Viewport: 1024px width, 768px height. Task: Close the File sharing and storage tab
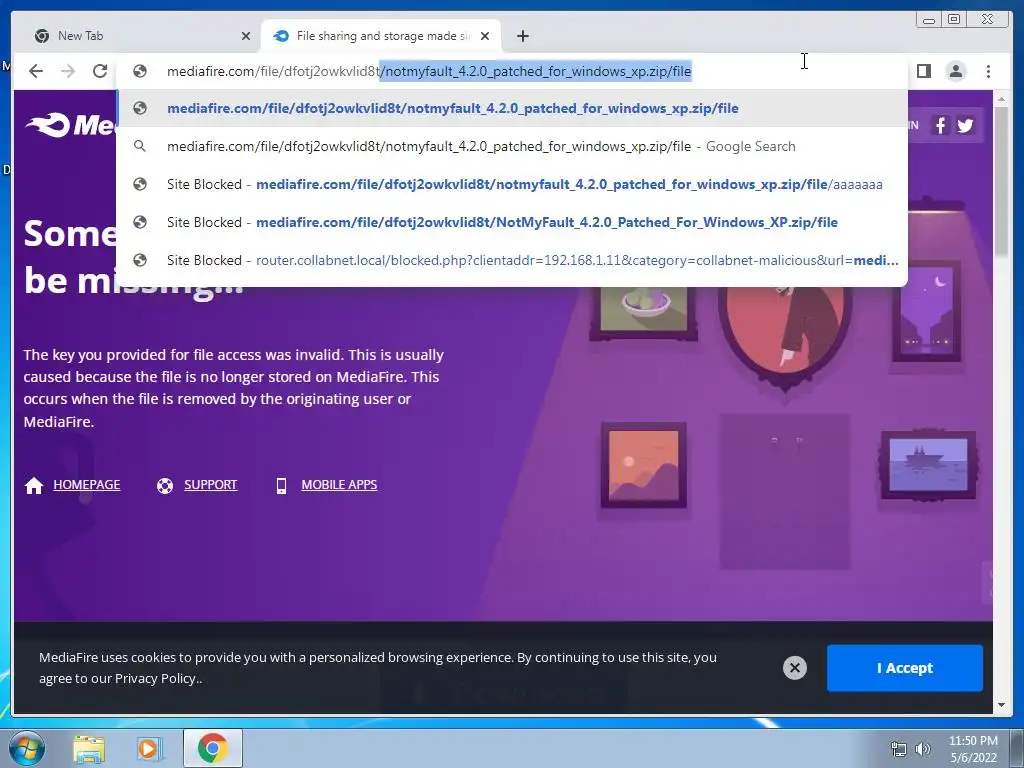485,36
